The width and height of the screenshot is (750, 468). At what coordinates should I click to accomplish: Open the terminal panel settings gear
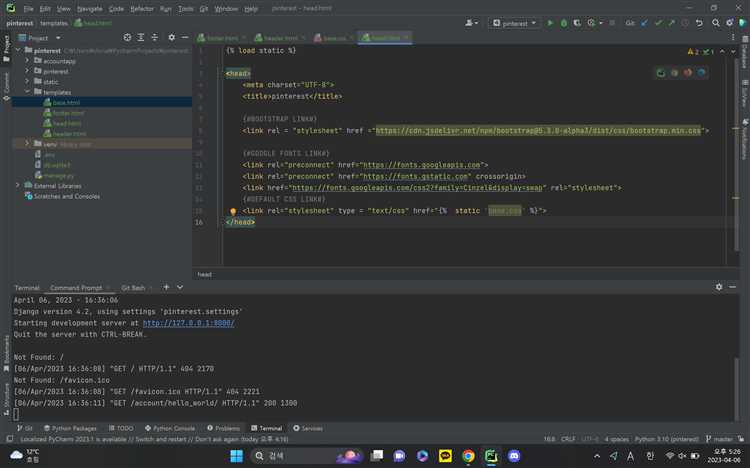tap(719, 287)
